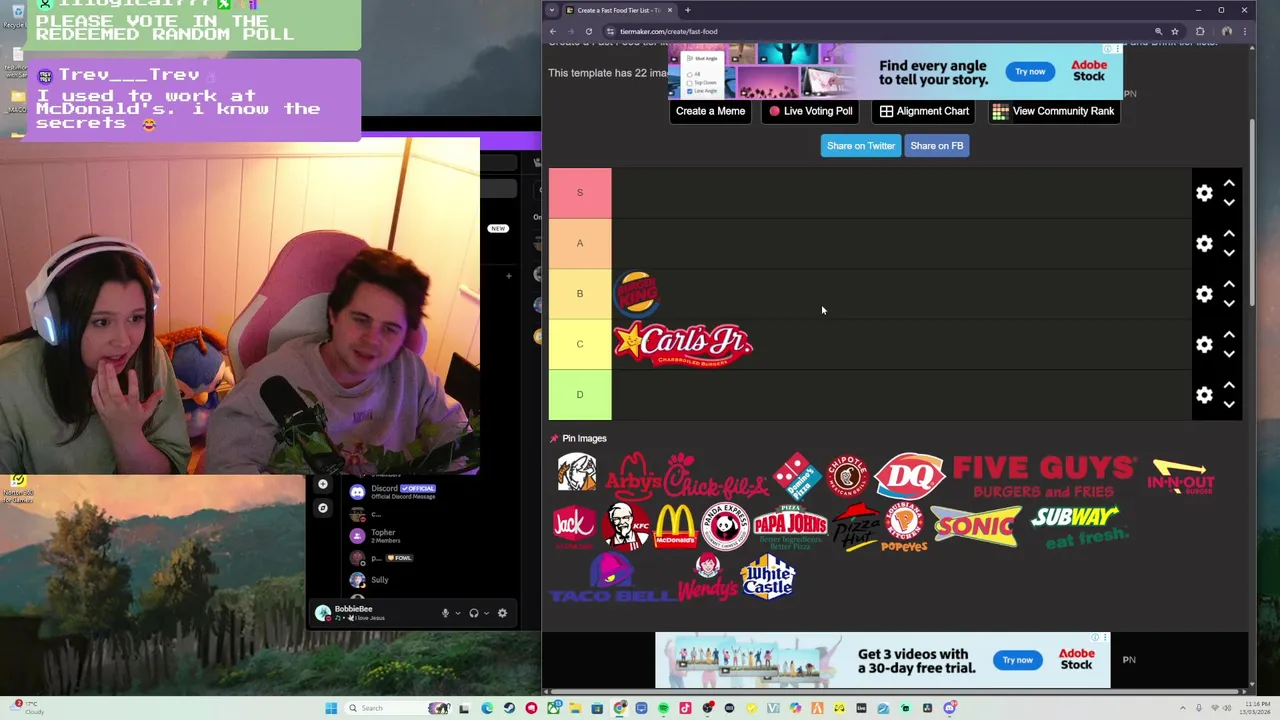Click Carl's Jr. logo in C tier
Viewport: 1280px width, 720px height.
coord(684,344)
